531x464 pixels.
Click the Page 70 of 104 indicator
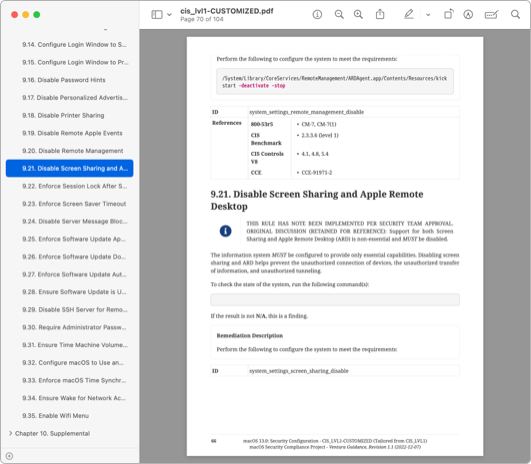point(202,19)
